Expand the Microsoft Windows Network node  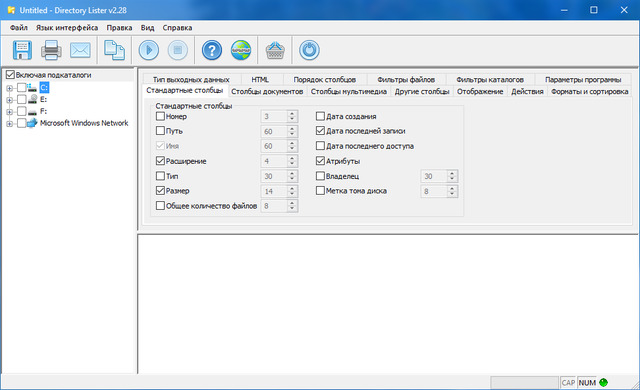(x=9, y=123)
